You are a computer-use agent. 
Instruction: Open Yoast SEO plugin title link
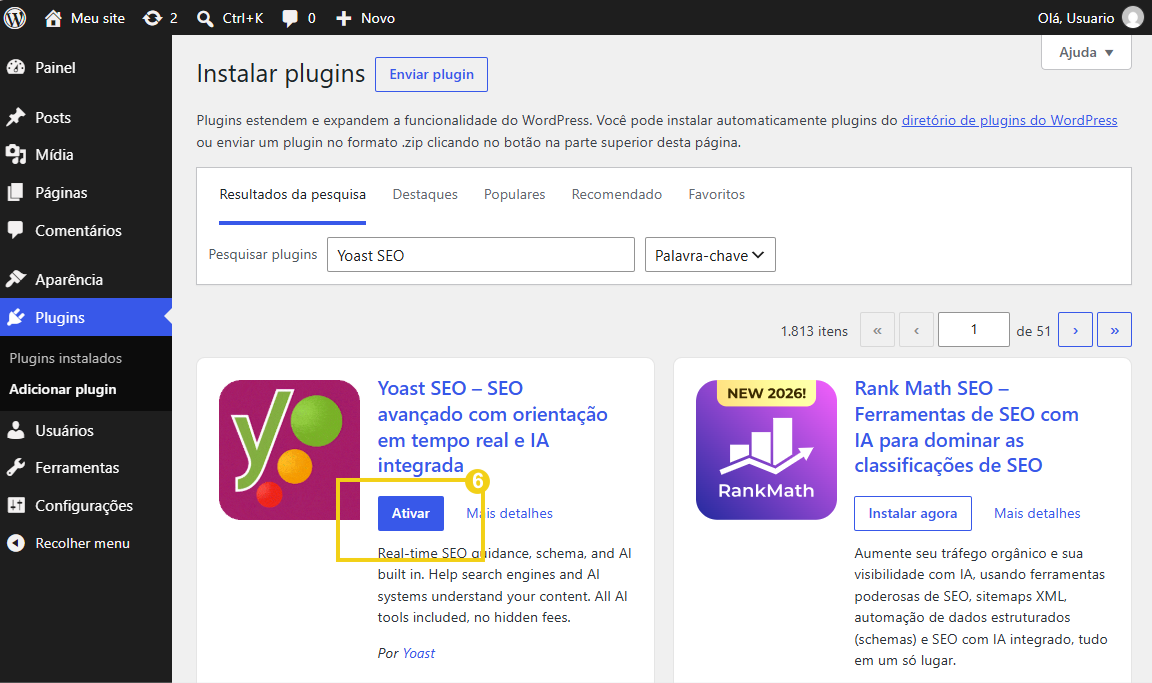[492, 427]
